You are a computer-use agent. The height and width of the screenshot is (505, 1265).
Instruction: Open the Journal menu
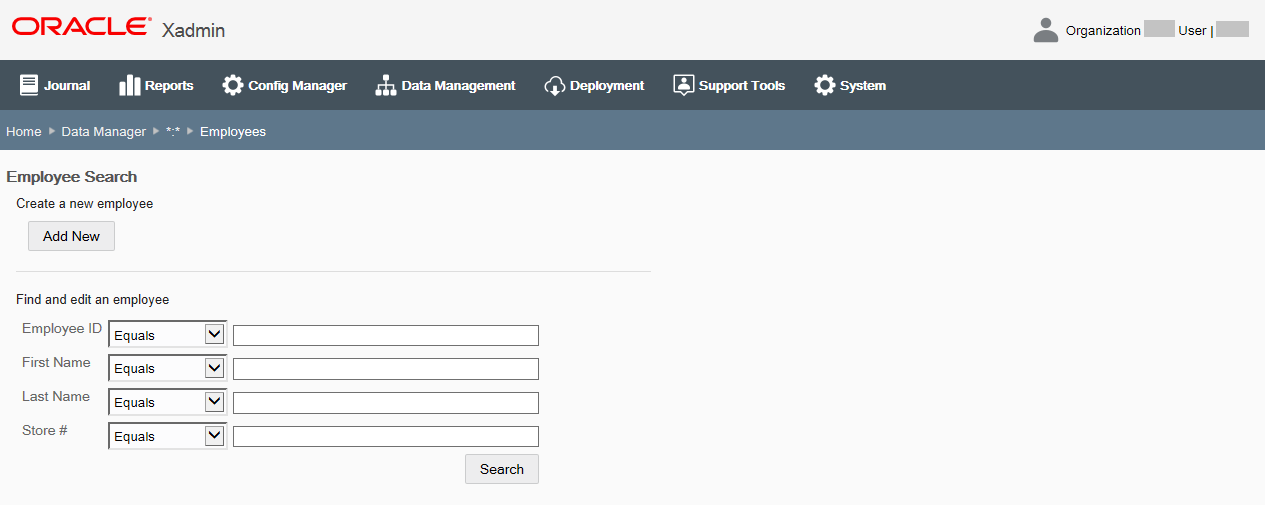coord(55,85)
